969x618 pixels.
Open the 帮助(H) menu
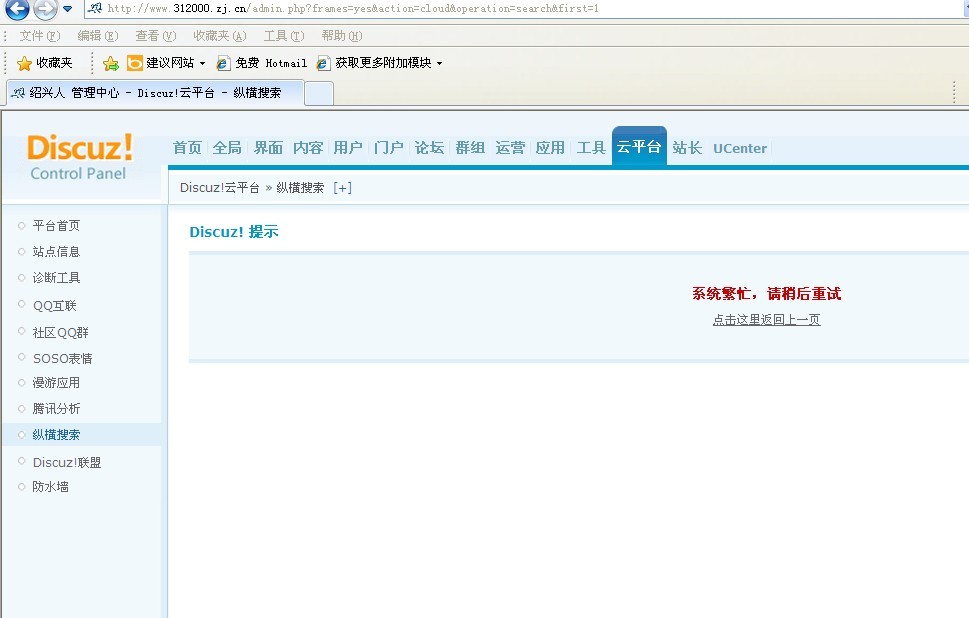pyautogui.click(x=342, y=36)
